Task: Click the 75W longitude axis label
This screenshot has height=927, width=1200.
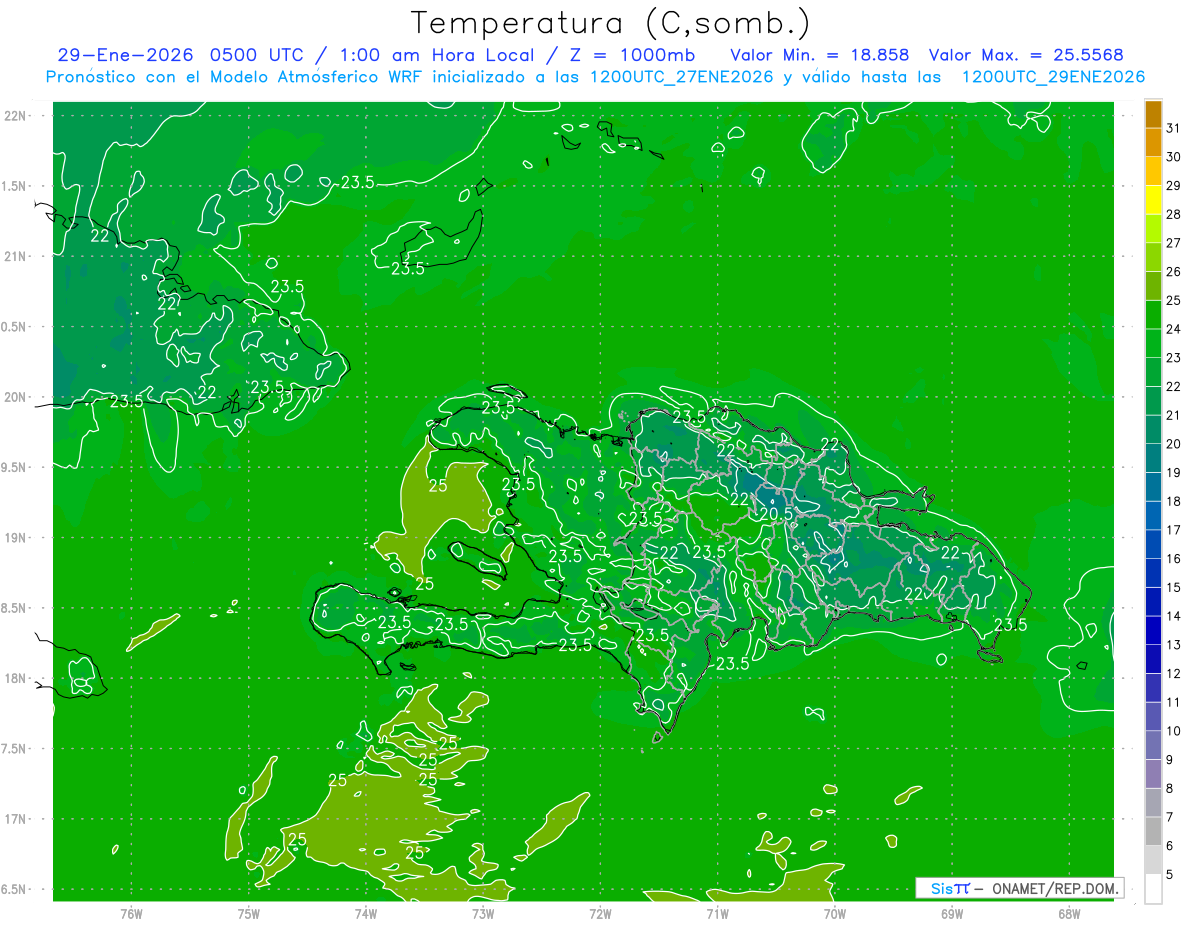Action: (x=248, y=913)
